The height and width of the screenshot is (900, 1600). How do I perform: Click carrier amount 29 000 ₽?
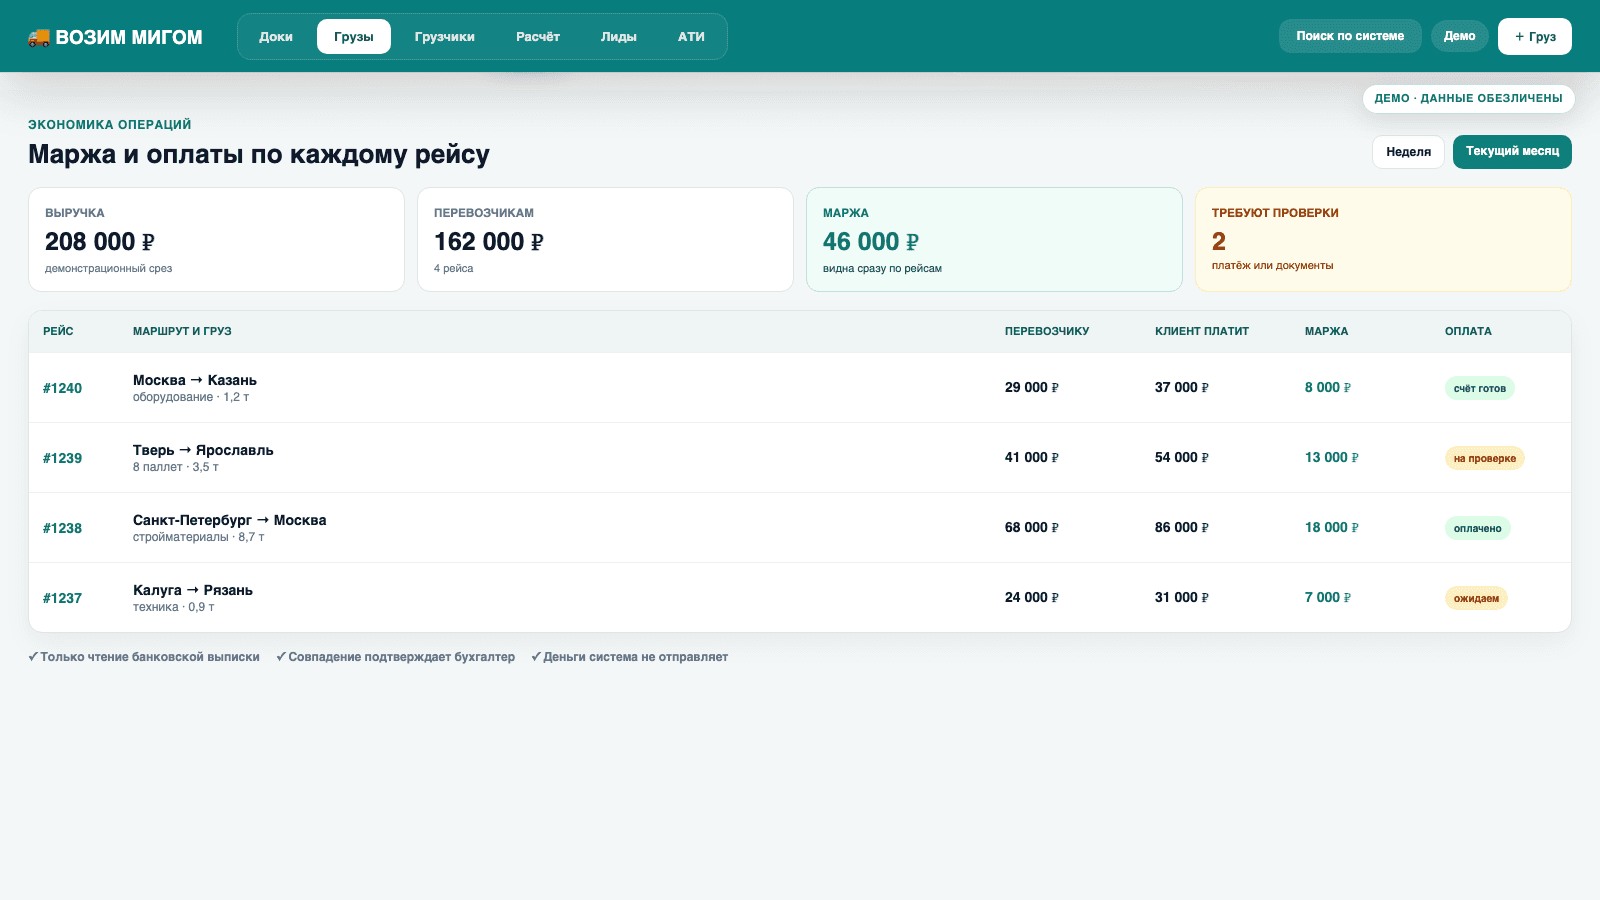pos(1032,387)
